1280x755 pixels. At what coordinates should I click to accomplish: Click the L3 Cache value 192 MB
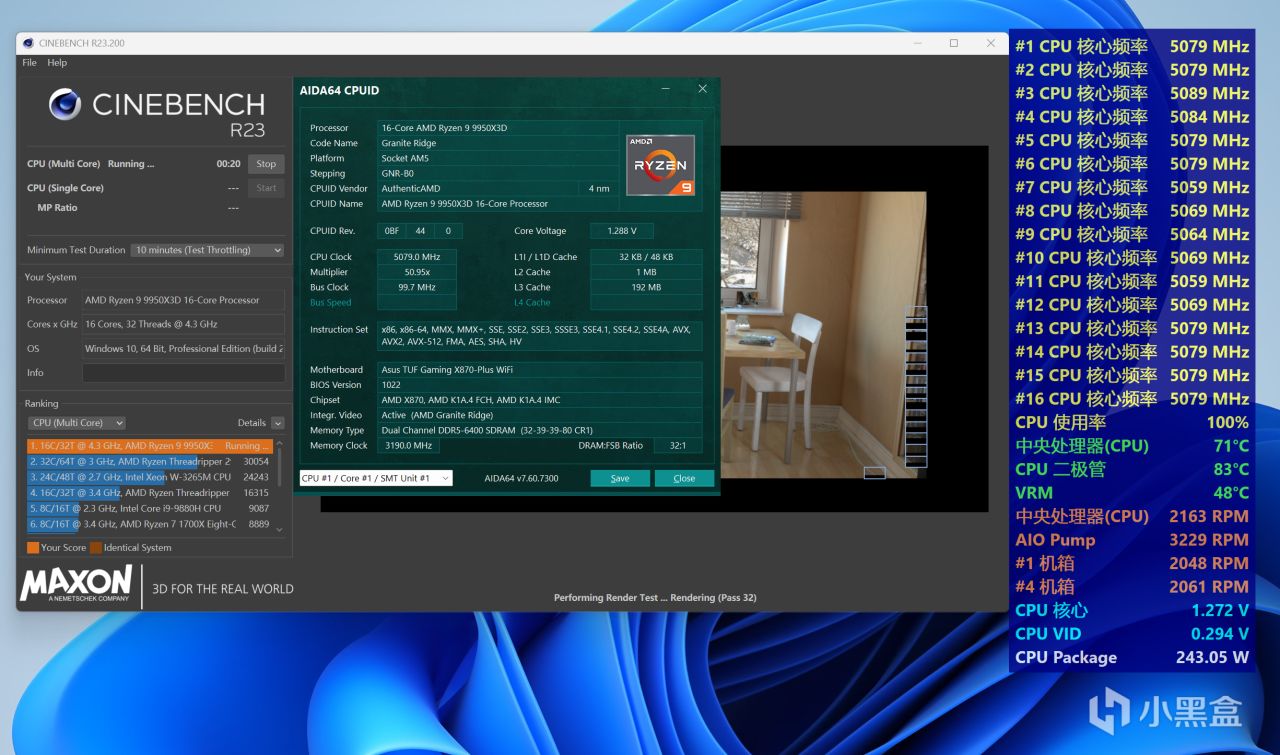click(646, 287)
